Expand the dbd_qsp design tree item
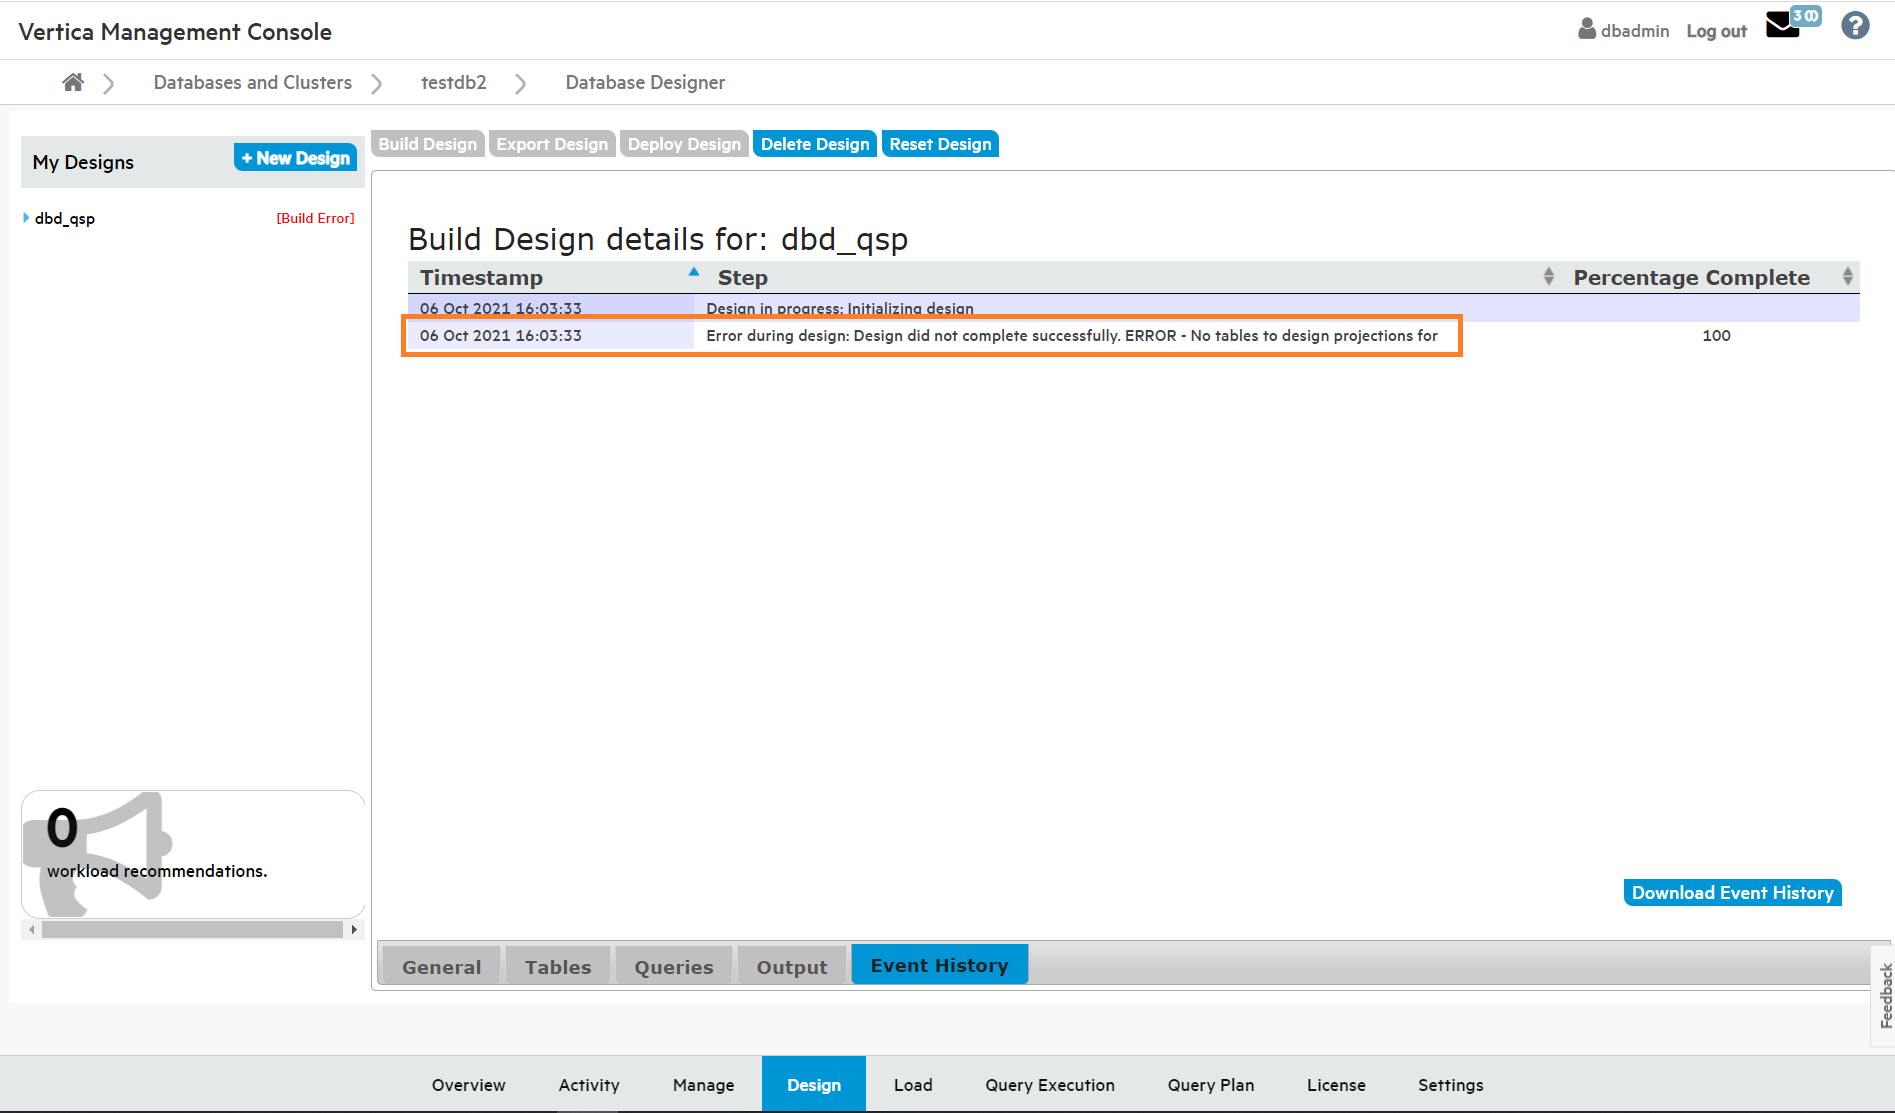The height and width of the screenshot is (1113, 1895). pos(26,218)
